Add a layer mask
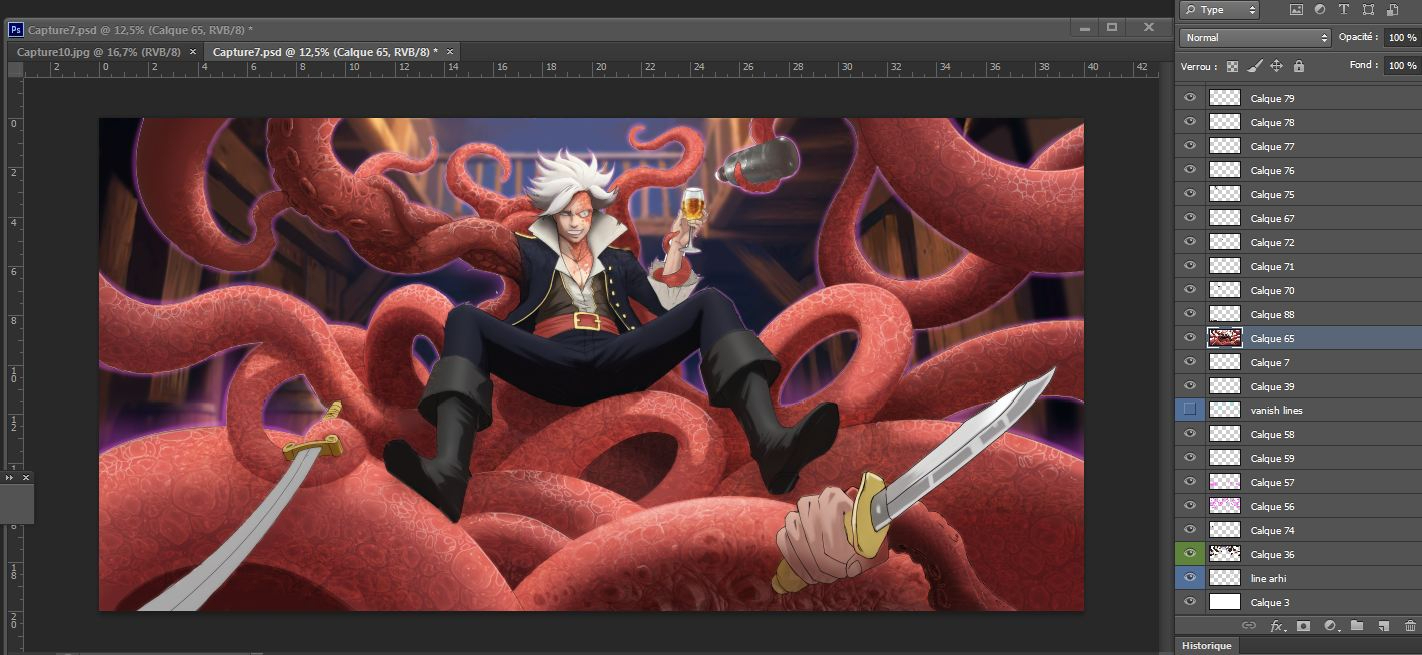 (1303, 626)
